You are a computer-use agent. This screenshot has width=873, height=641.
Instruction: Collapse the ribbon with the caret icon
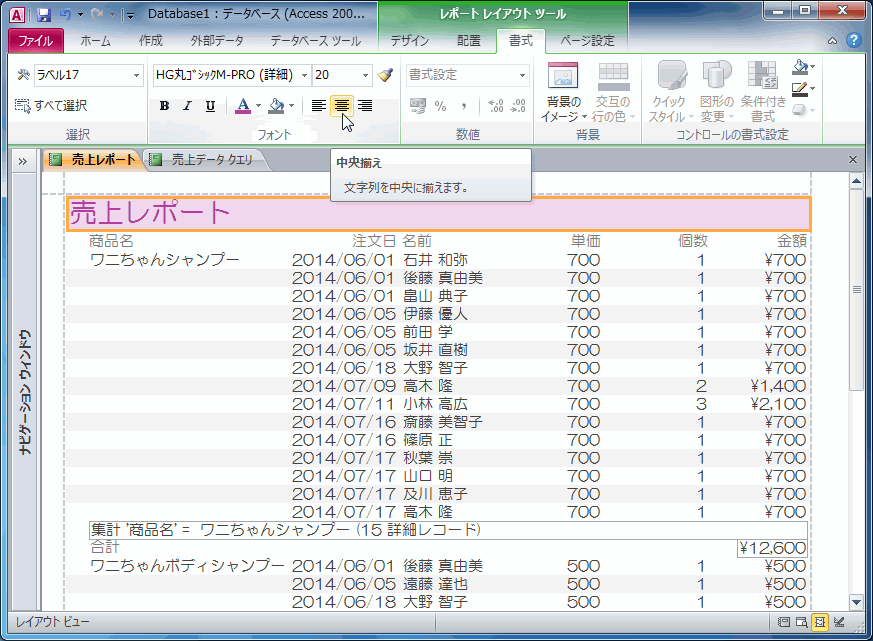coord(832,41)
